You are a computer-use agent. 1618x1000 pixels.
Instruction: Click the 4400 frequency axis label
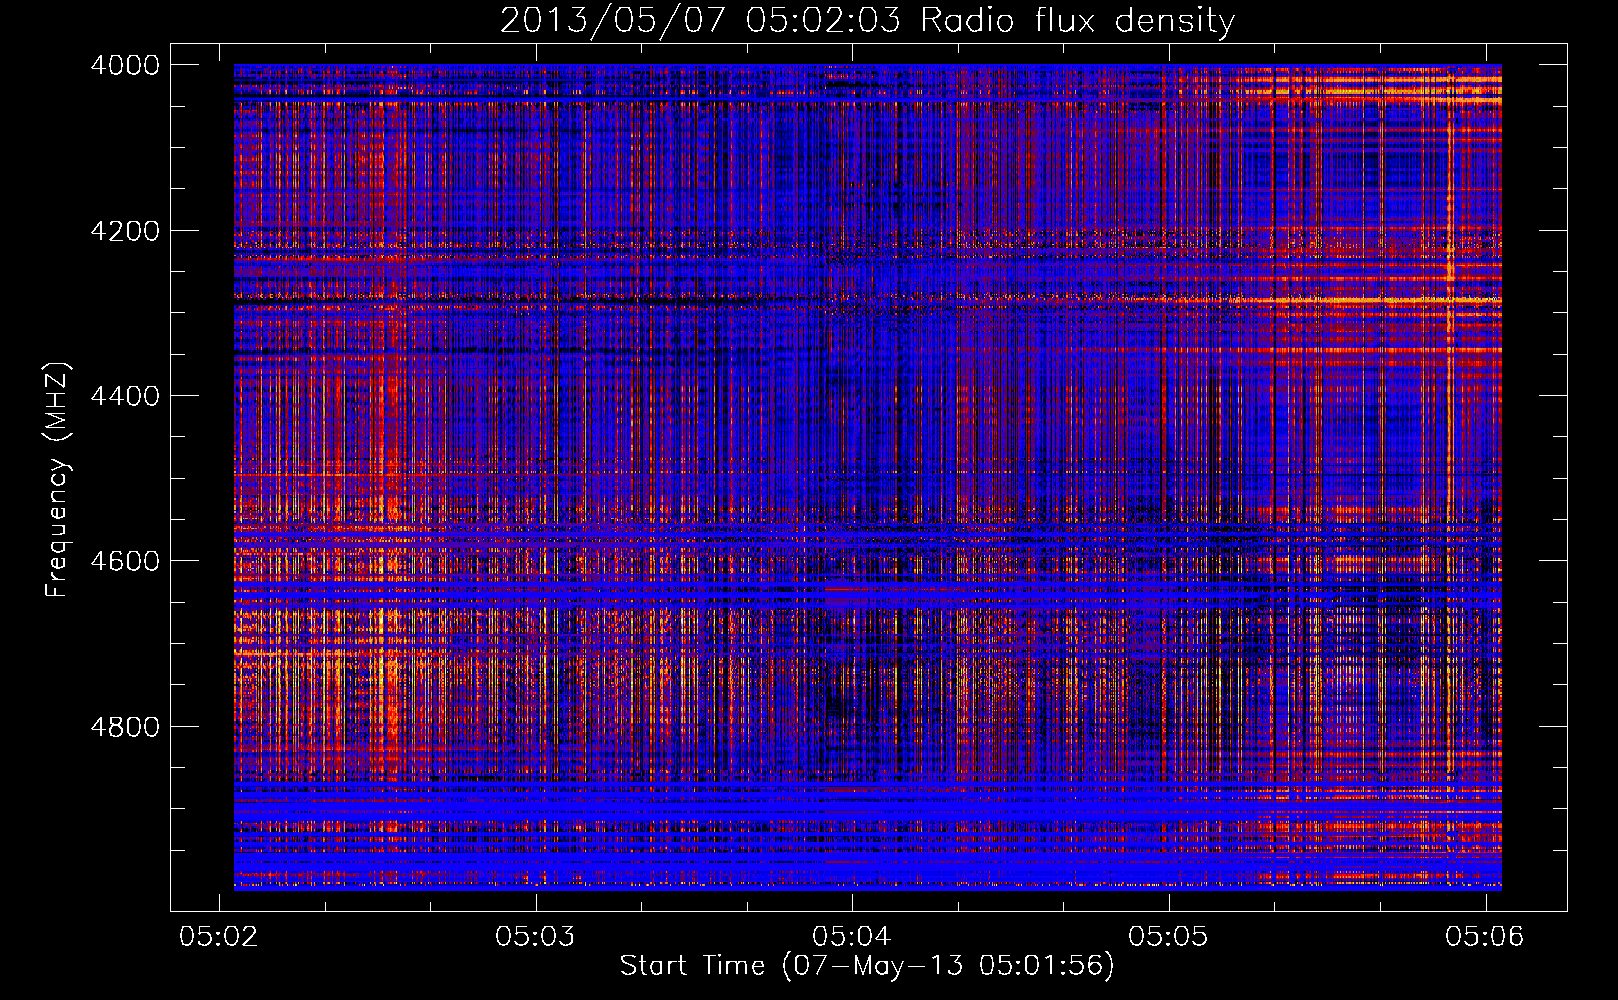[x=125, y=396]
